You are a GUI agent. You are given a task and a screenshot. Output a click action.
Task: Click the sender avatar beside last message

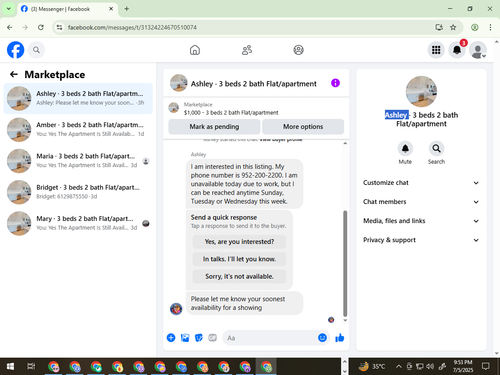point(176,309)
